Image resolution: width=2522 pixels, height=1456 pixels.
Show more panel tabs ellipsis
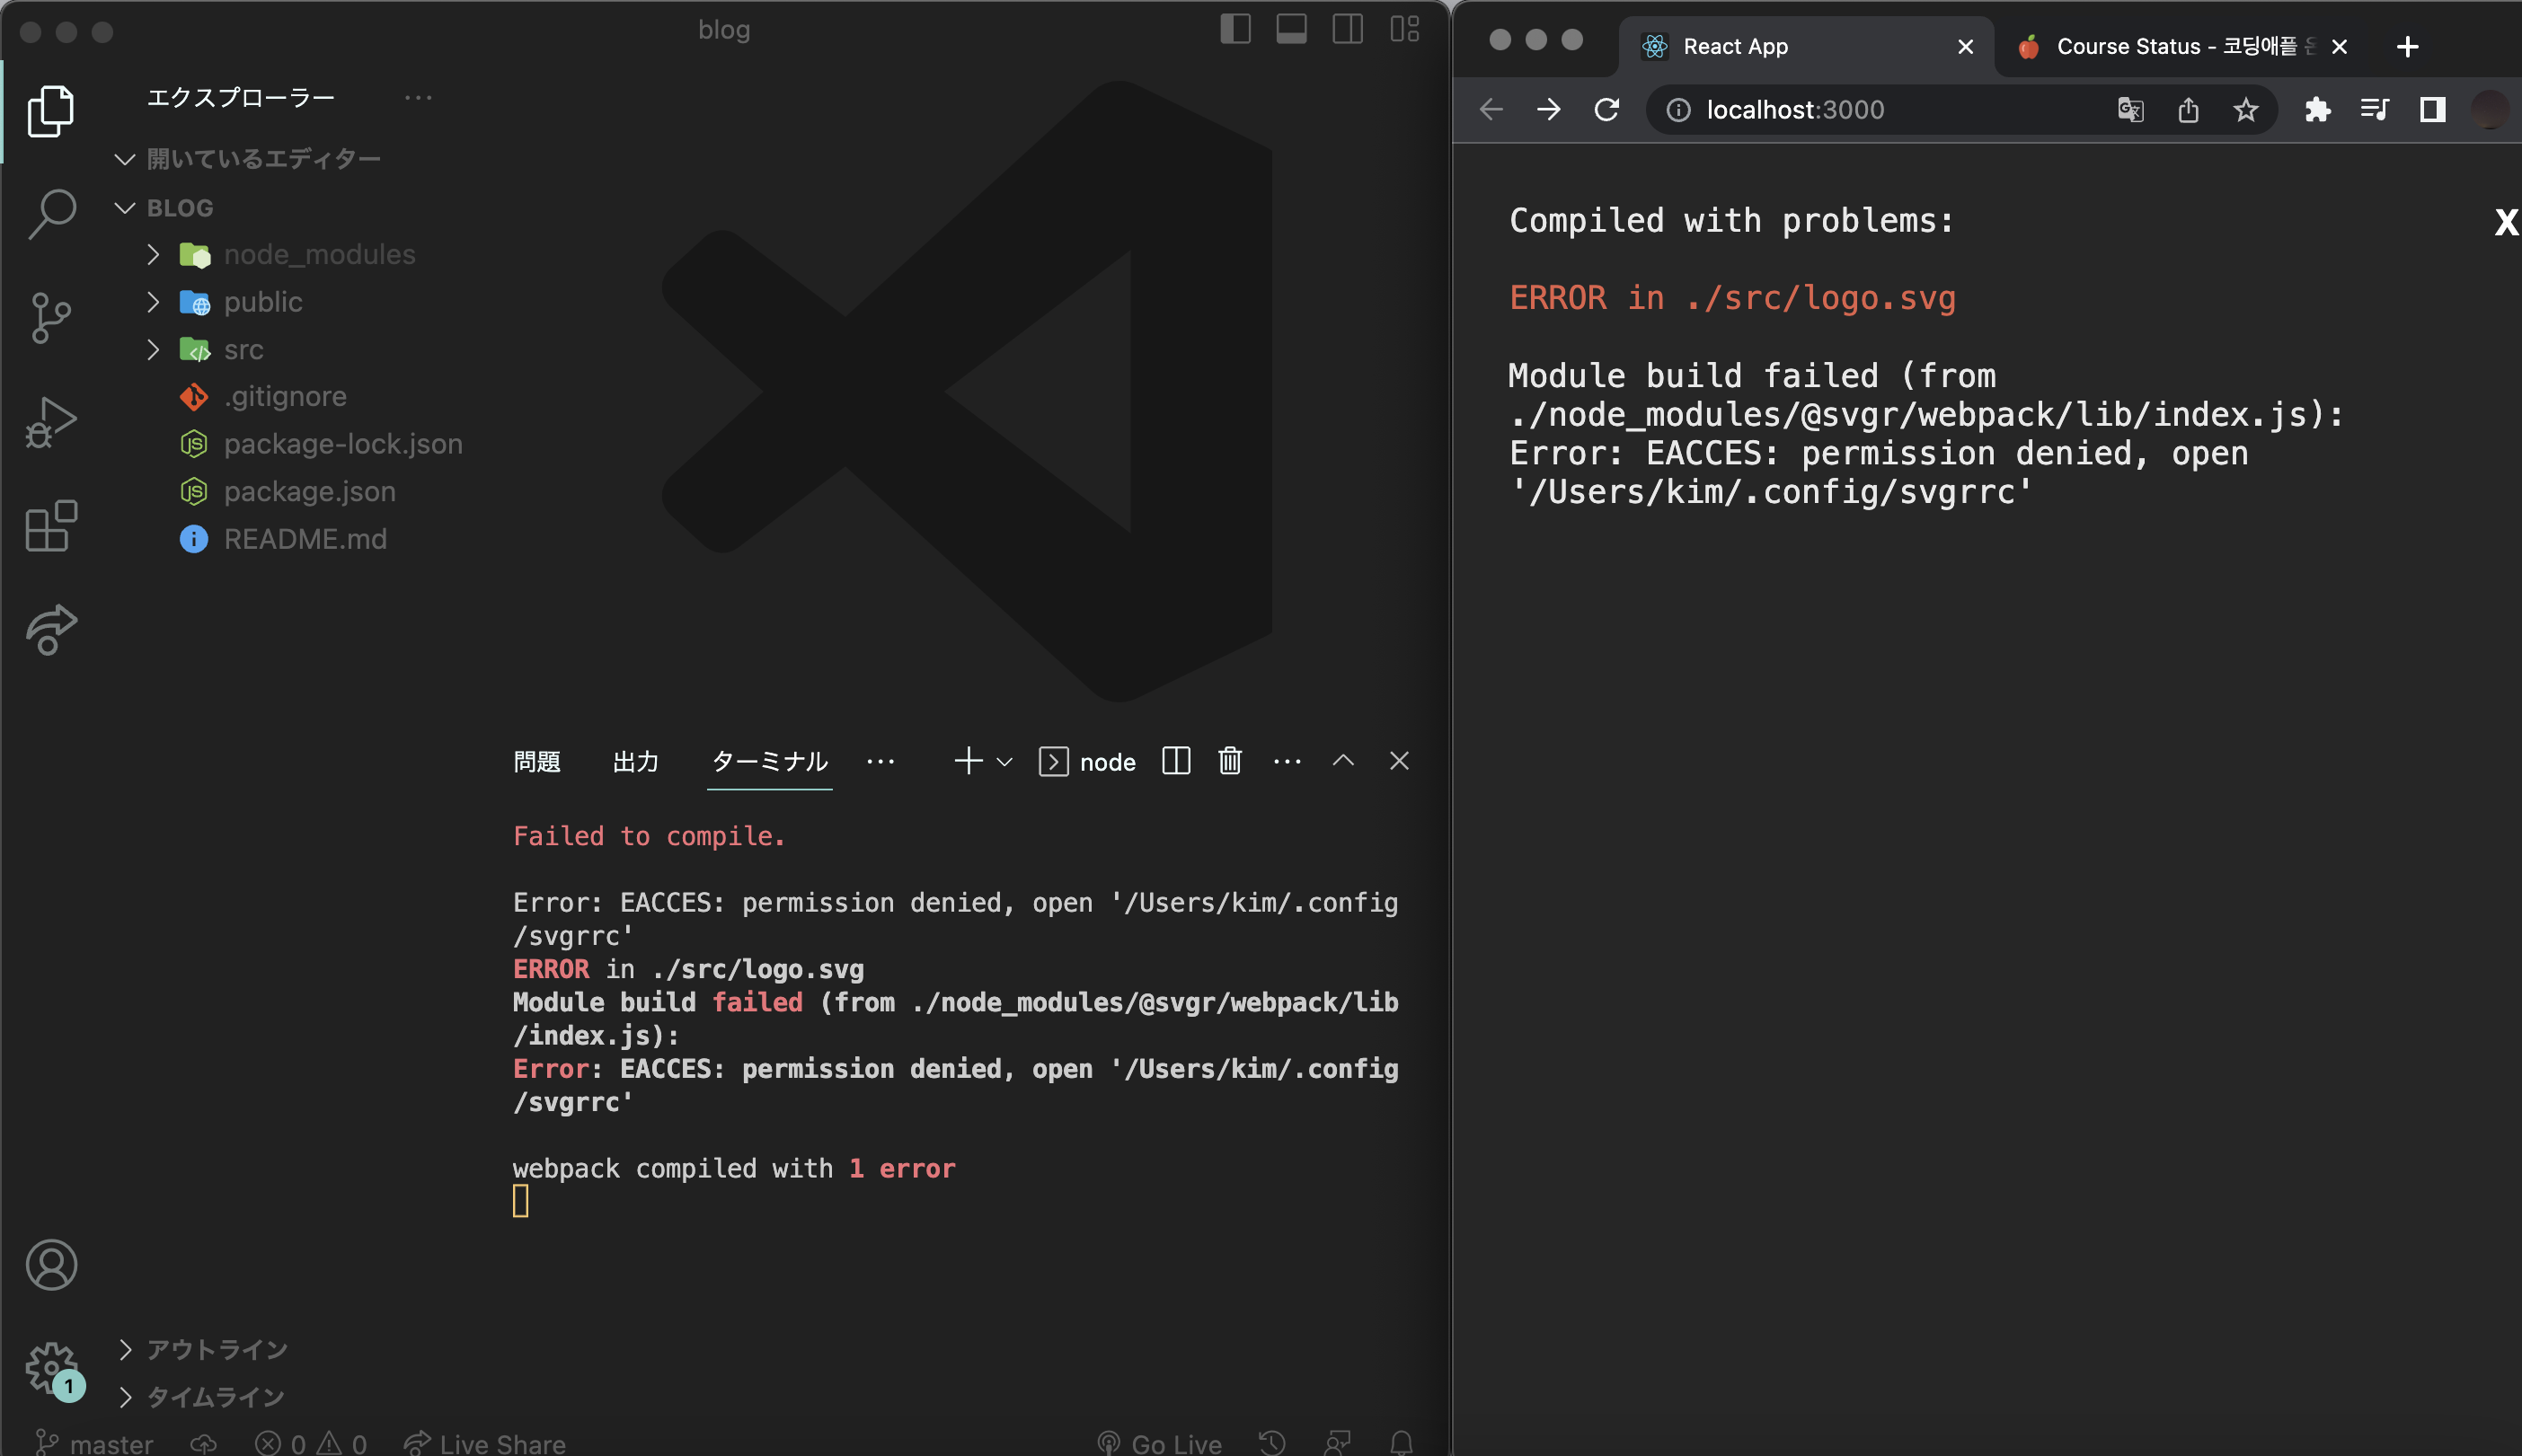pyautogui.click(x=881, y=762)
